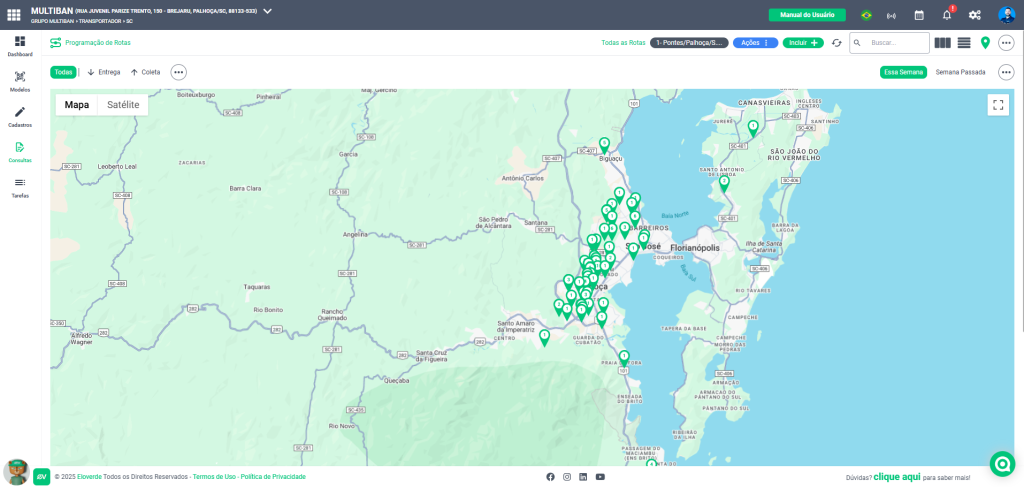Screen dimensions: 1024x487
Task: Click the calendar icon in header
Action: pyautogui.click(x=918, y=15)
